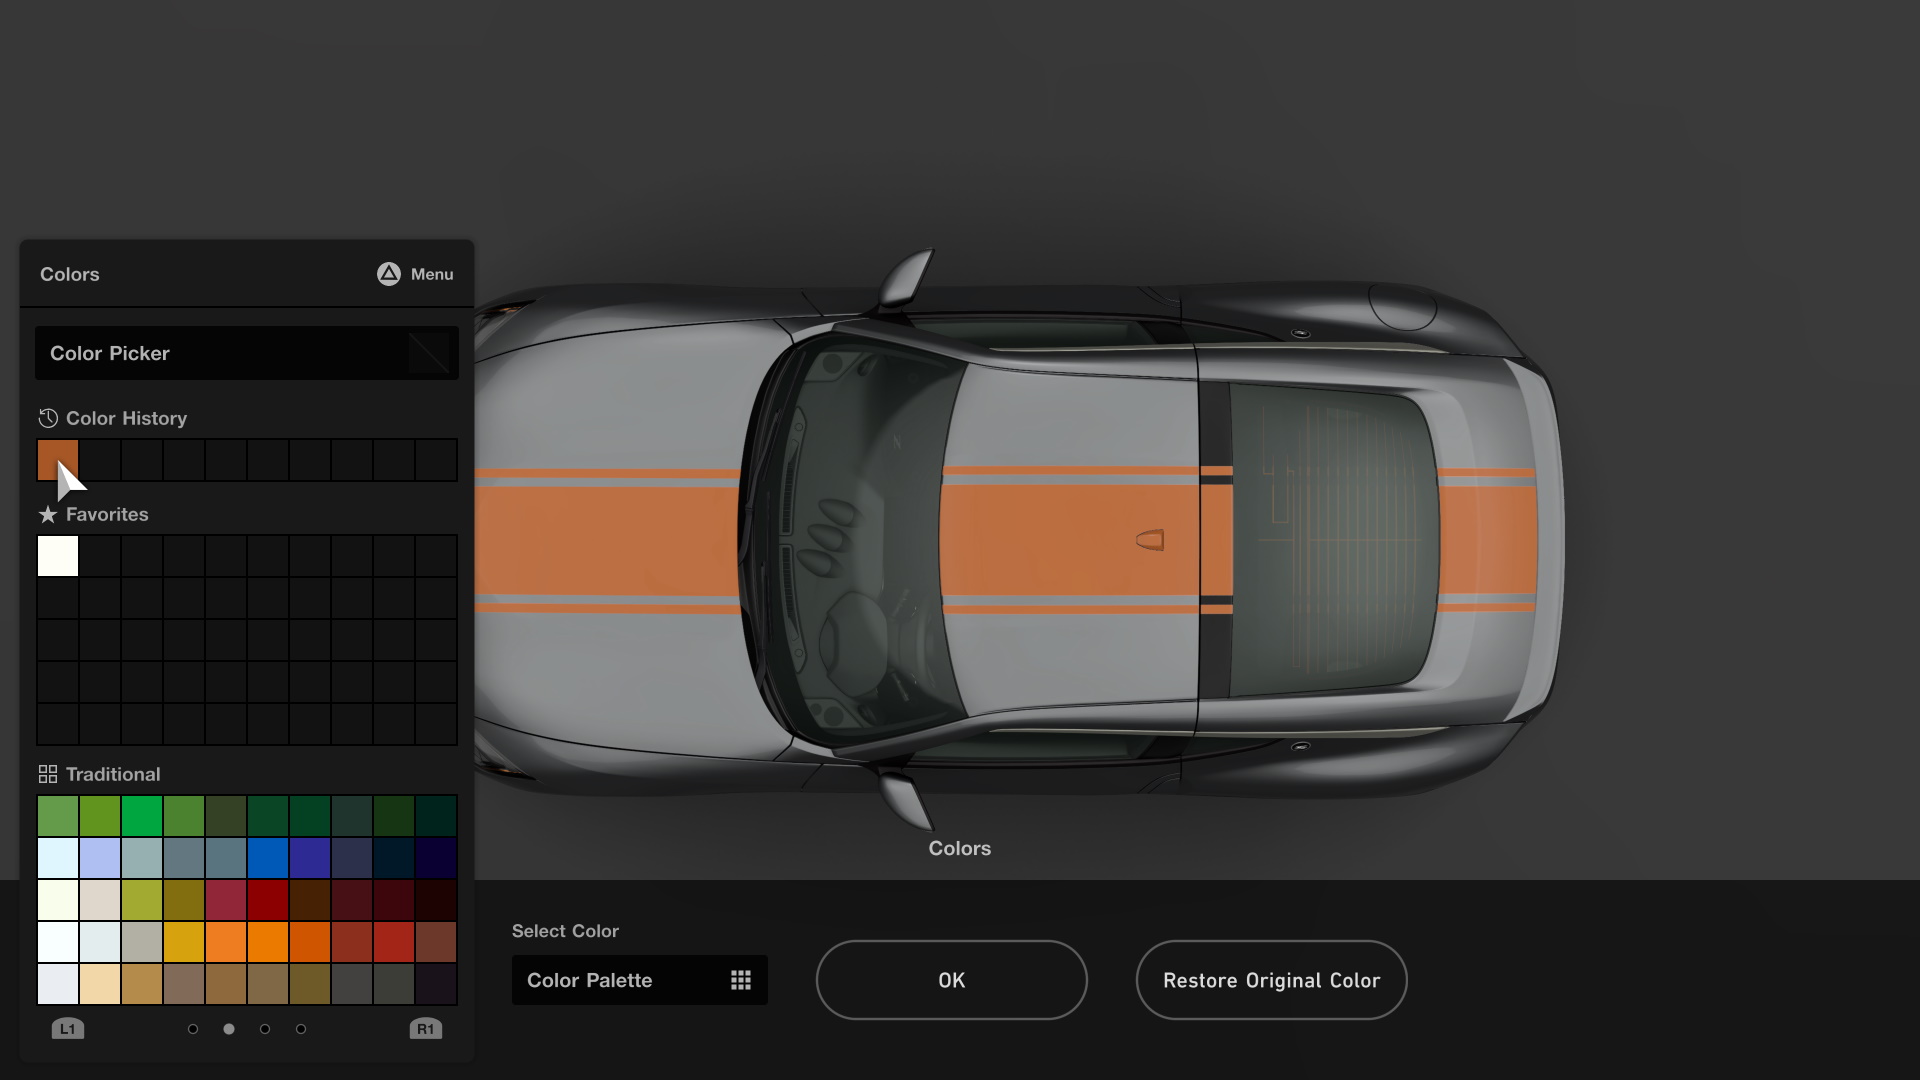Viewport: 1920px width, 1080px height.
Task: Open the Color Picker option
Action: (x=246, y=353)
